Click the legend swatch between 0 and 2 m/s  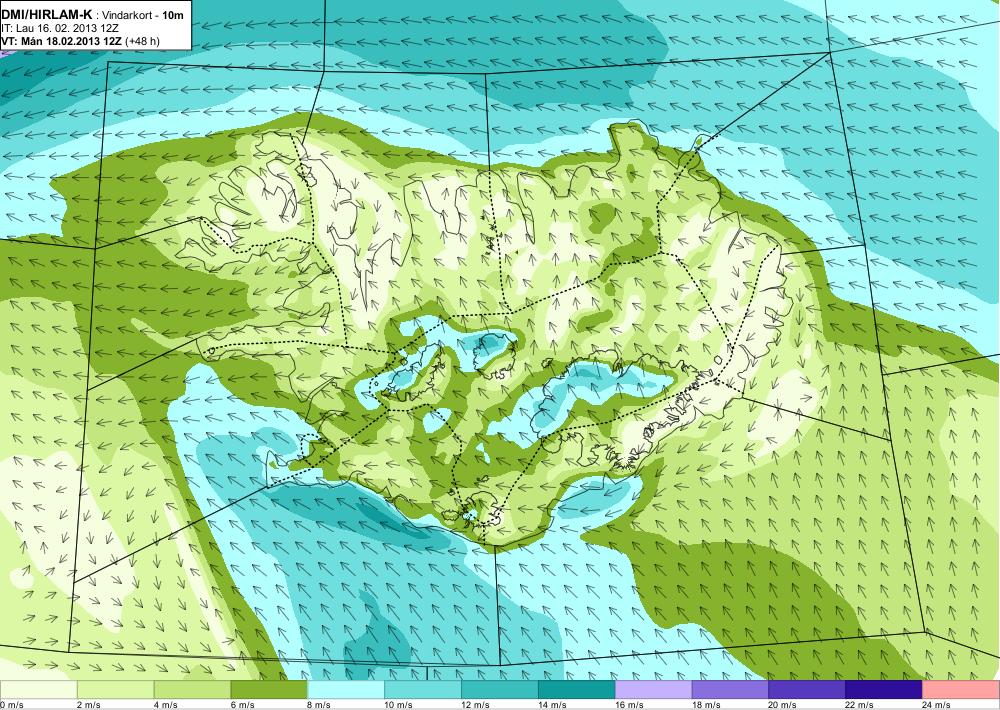[38, 690]
